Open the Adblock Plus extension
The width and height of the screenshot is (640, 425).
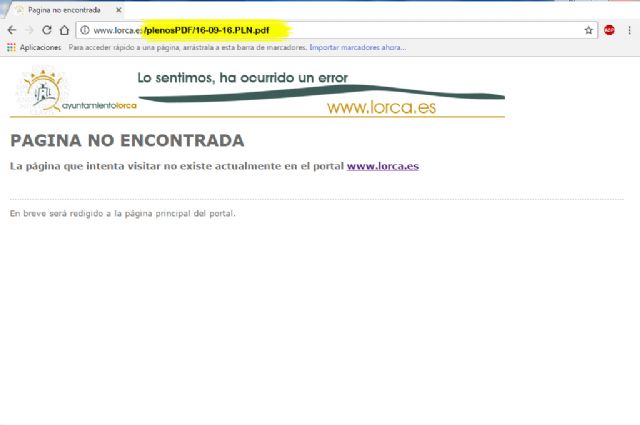(609, 30)
